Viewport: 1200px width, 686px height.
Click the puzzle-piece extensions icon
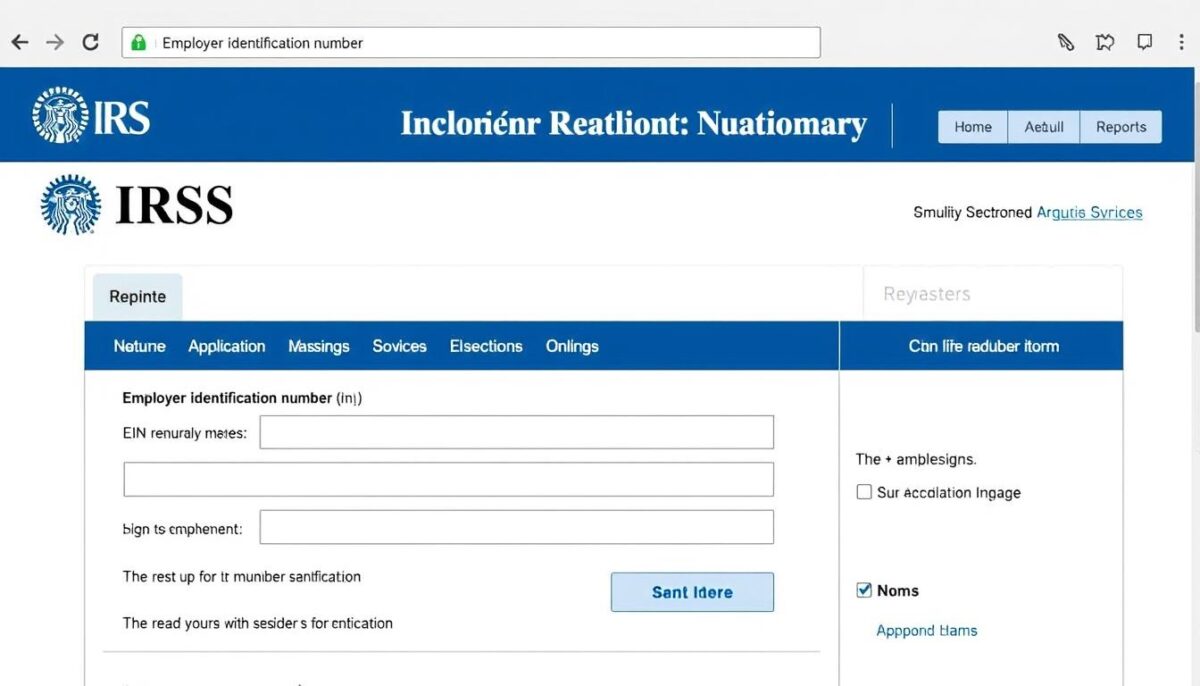pos(1105,42)
